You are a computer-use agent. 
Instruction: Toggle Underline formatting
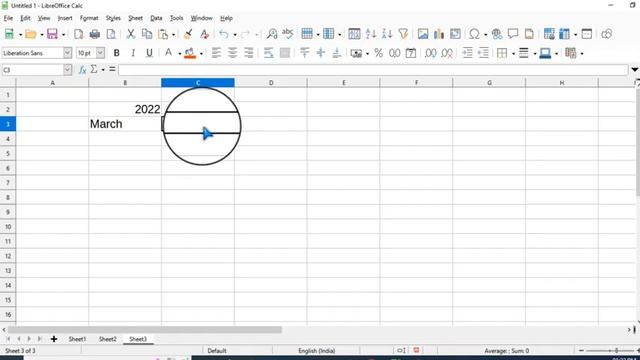point(149,53)
